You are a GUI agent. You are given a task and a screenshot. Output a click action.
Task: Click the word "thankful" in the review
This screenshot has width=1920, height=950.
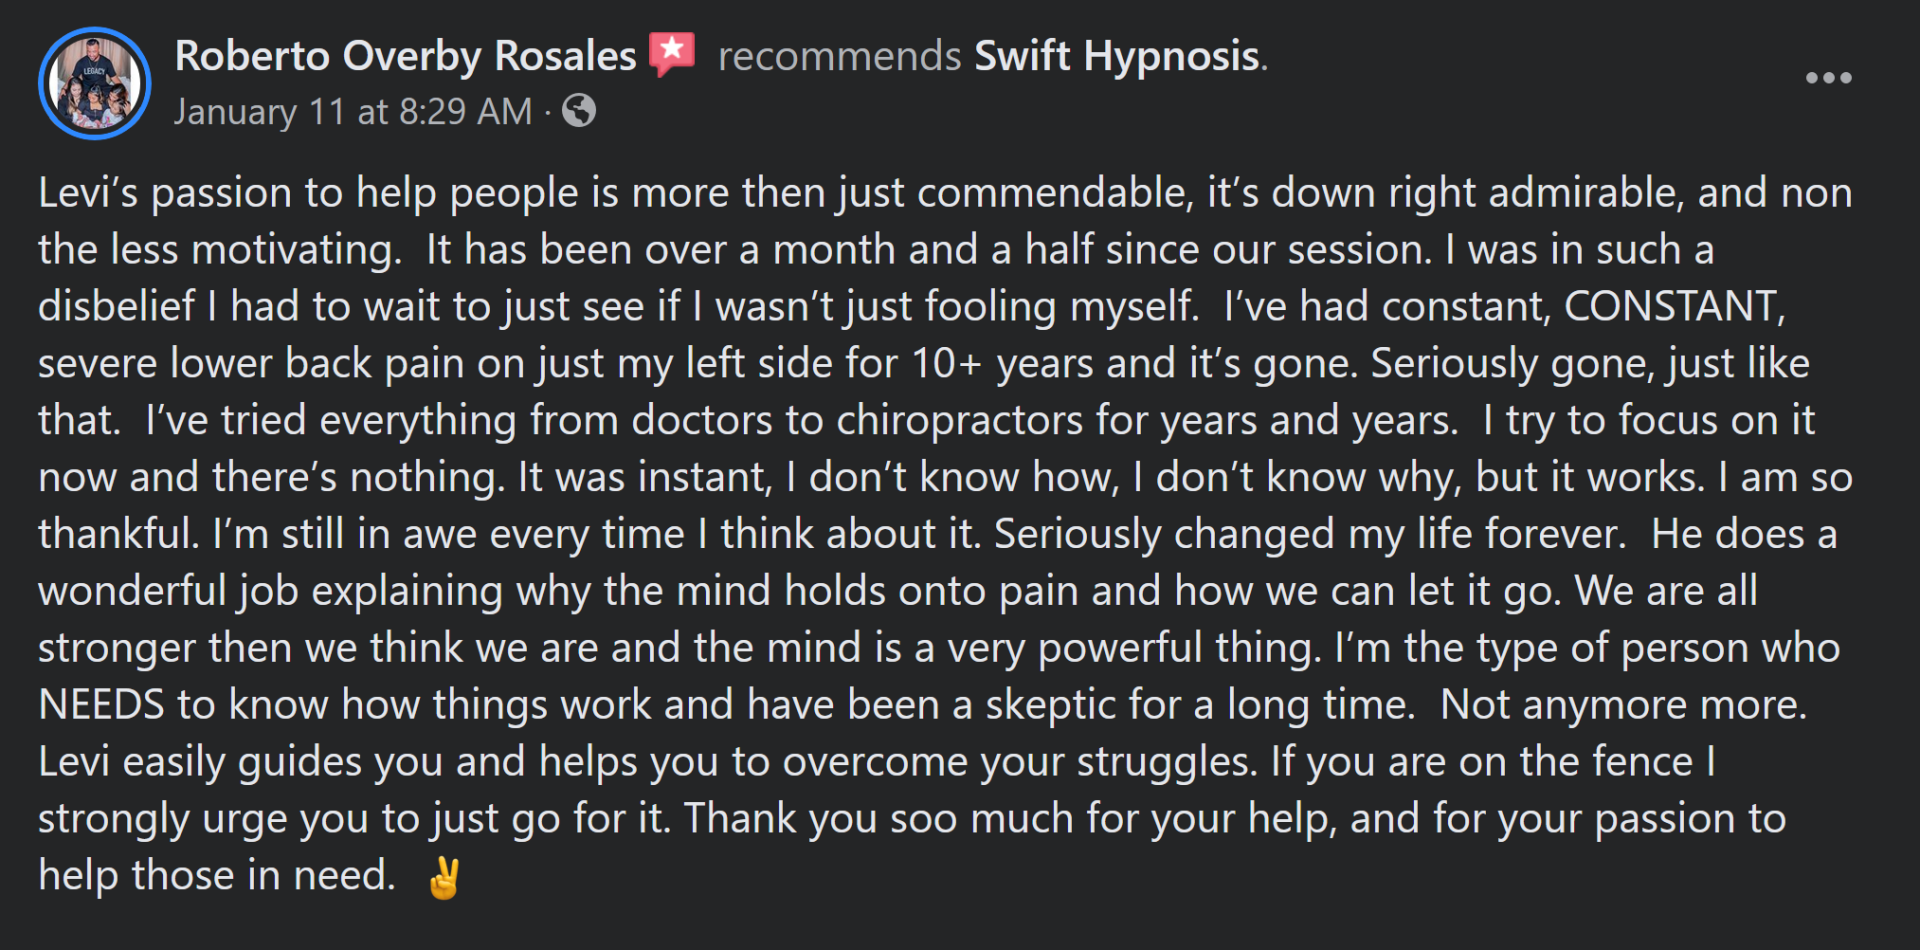click(116, 534)
